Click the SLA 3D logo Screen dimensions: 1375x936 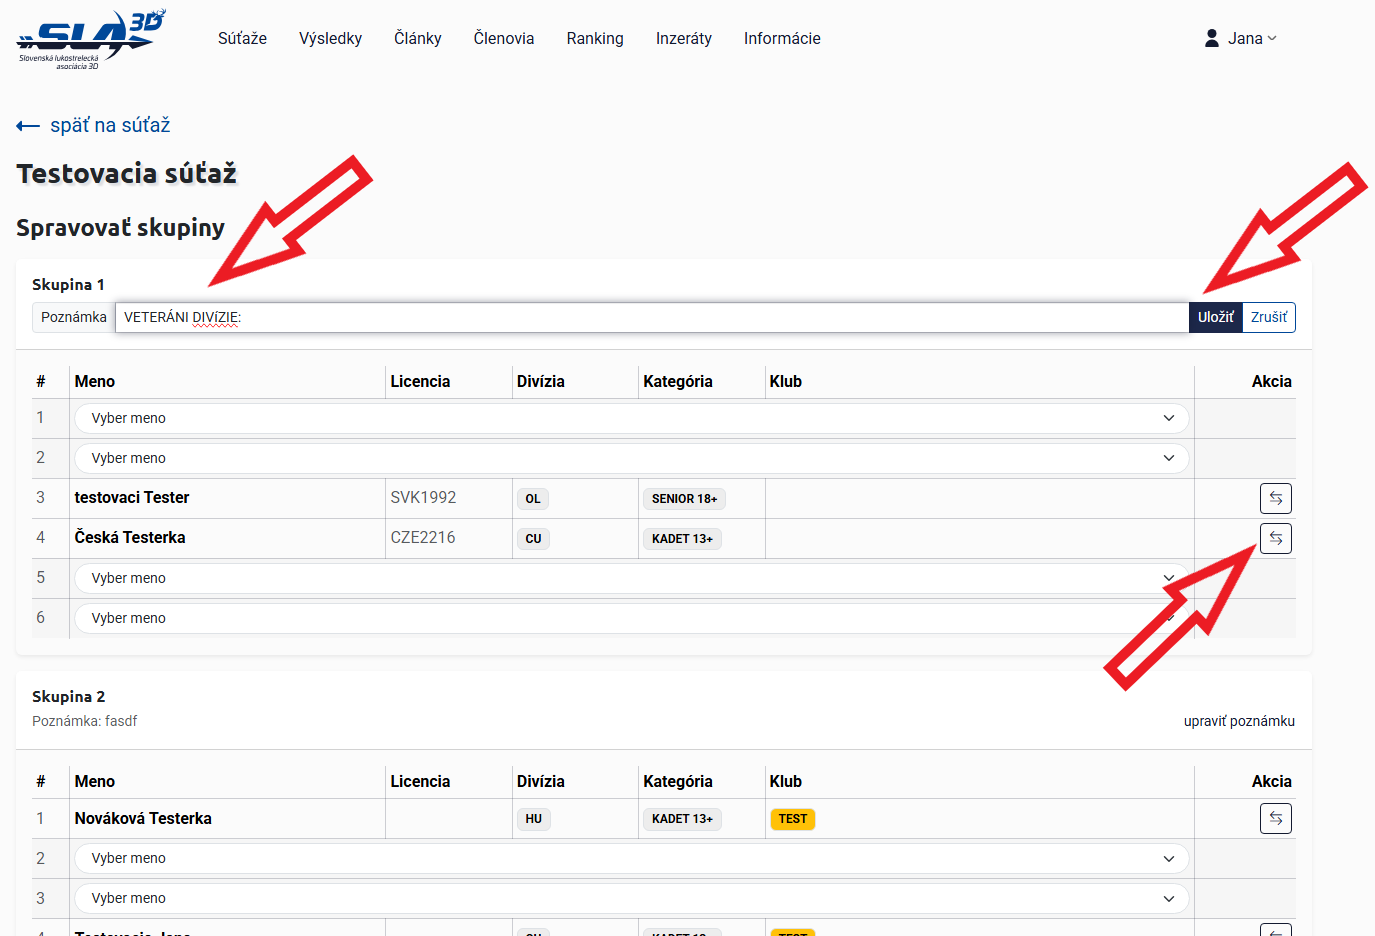(x=90, y=39)
